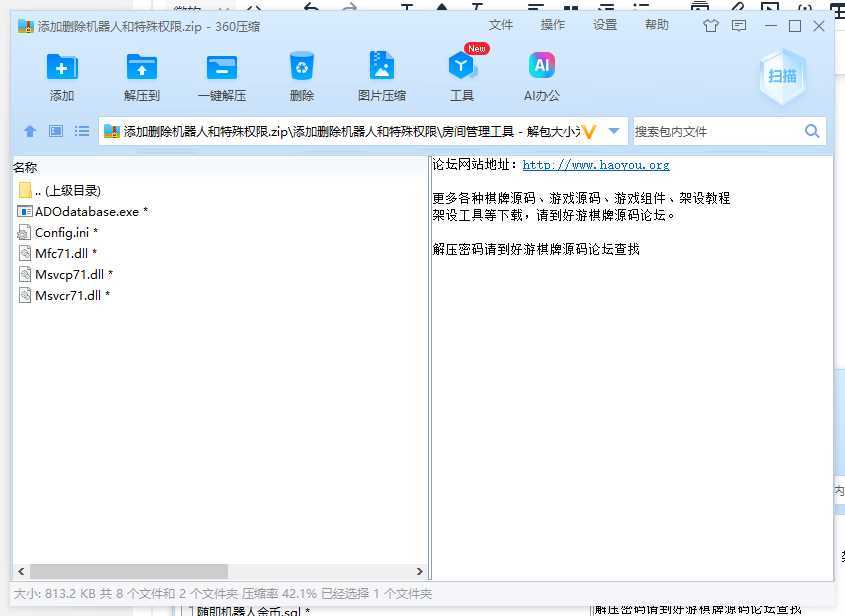Open the 图片压缩 image compression tool
The width and height of the screenshot is (845, 616).
(381, 67)
